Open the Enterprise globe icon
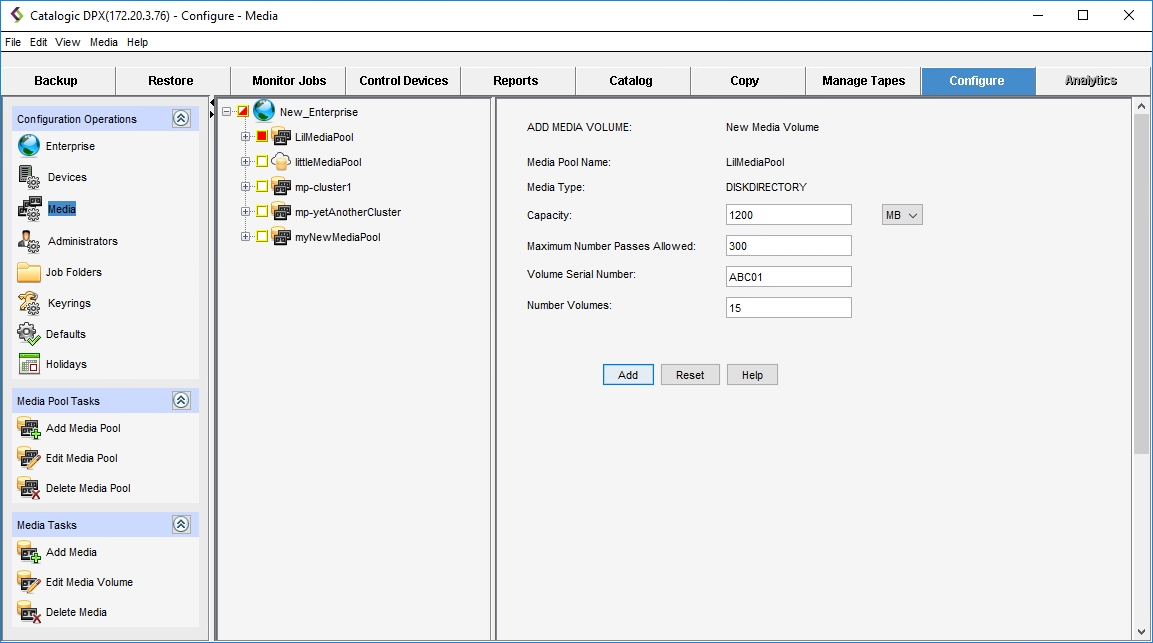This screenshot has width=1153, height=643. (x=29, y=146)
